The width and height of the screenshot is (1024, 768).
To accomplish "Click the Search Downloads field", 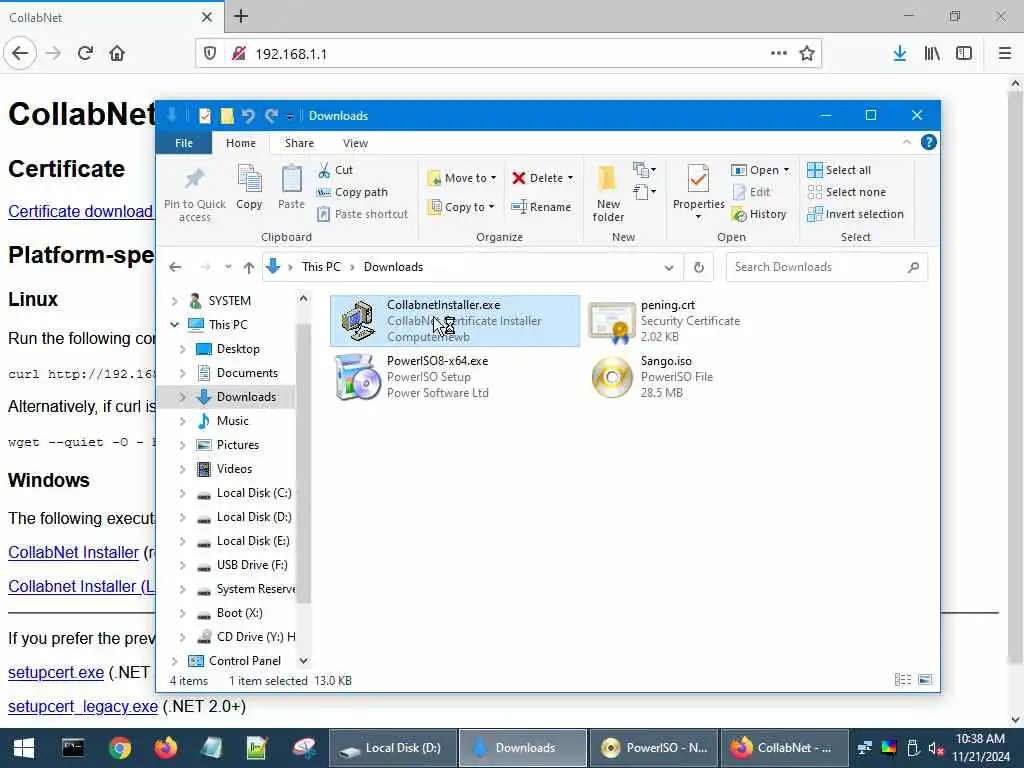I will click(826, 267).
